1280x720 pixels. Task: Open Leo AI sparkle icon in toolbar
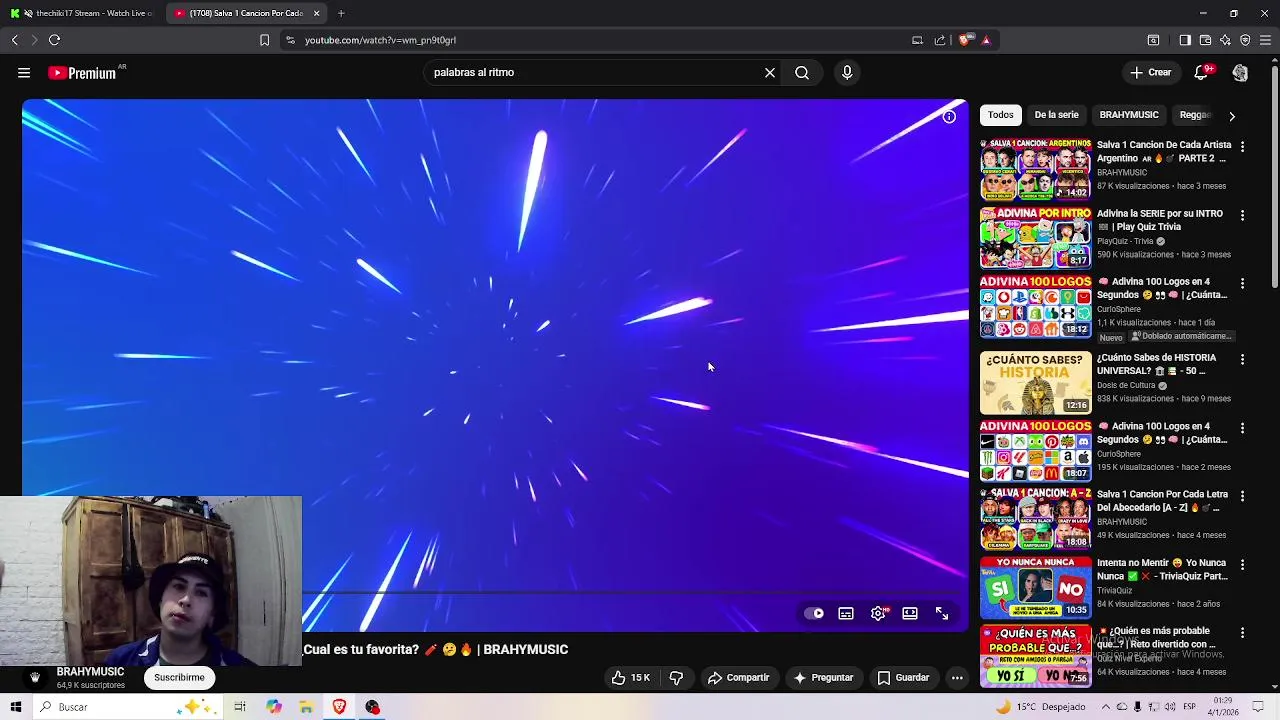pyautogui.click(x=1225, y=40)
